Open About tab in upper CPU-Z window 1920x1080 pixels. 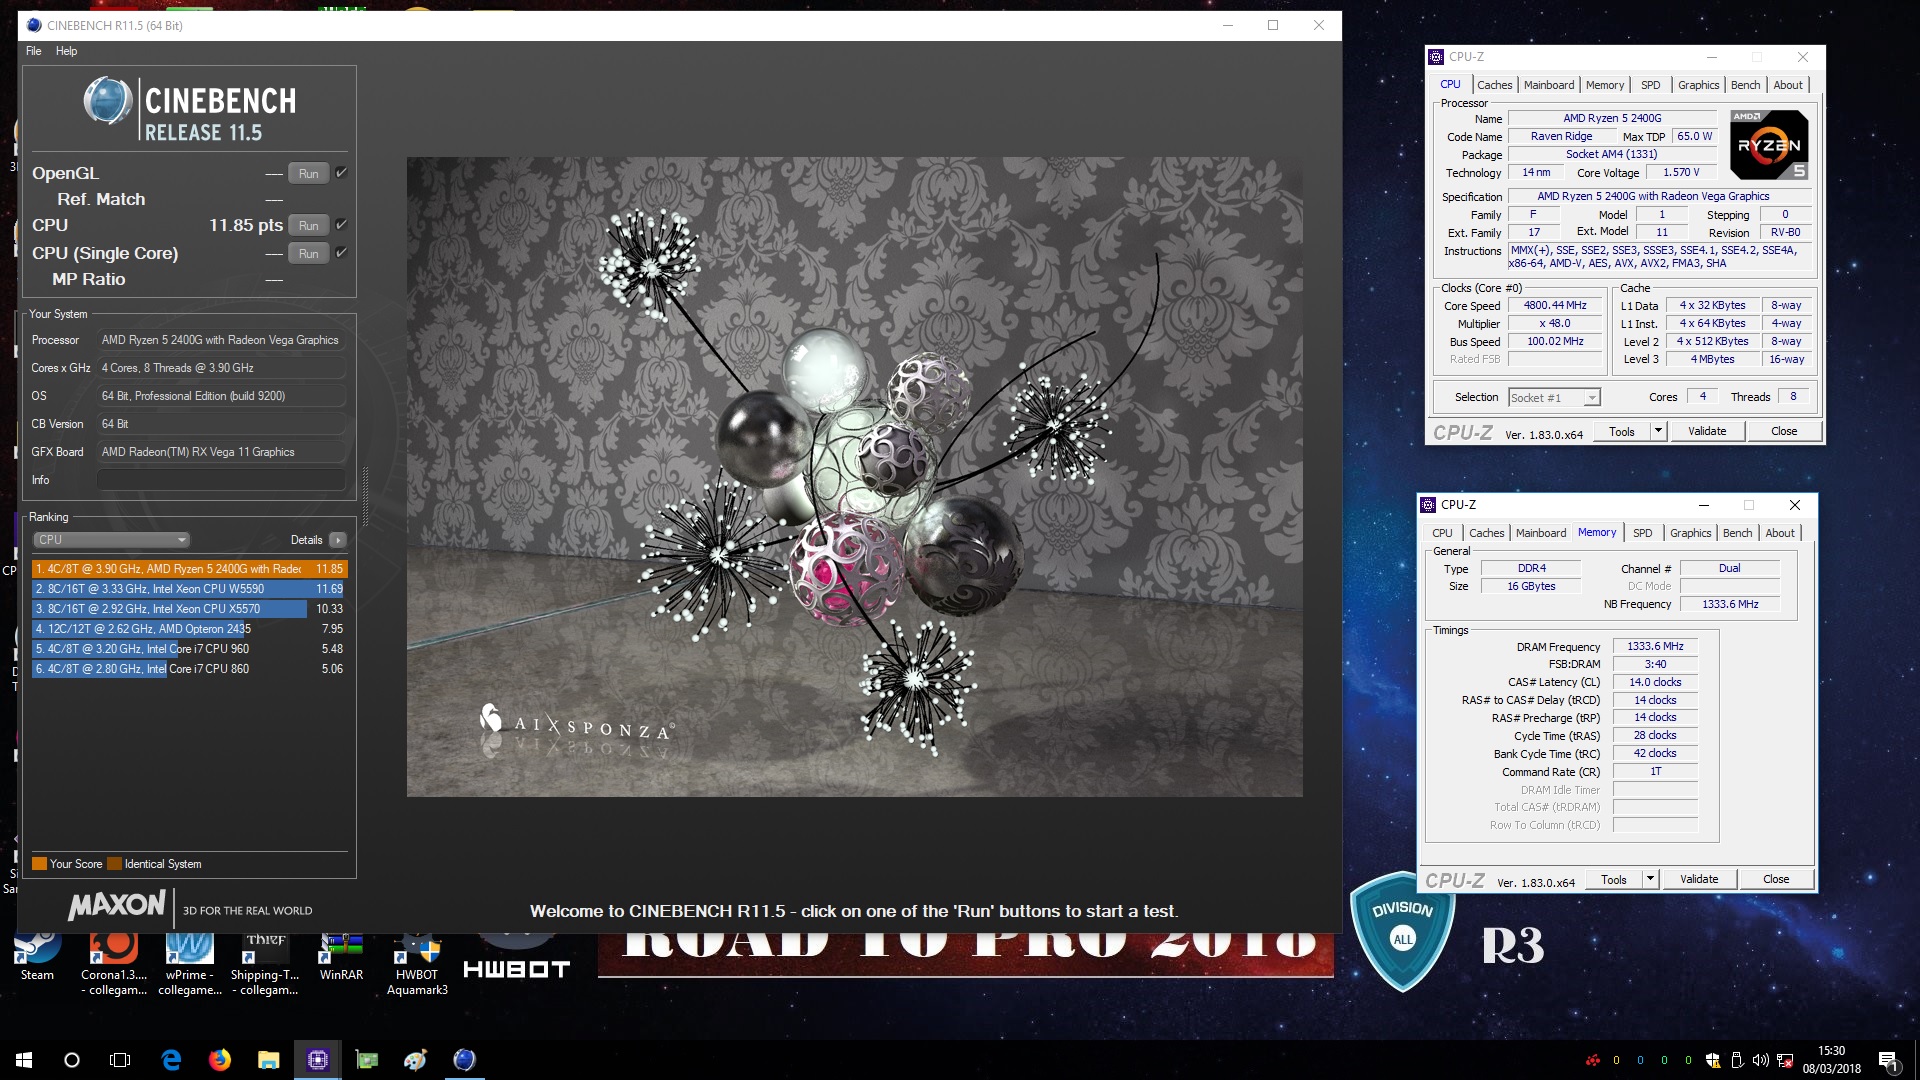coord(1788,85)
